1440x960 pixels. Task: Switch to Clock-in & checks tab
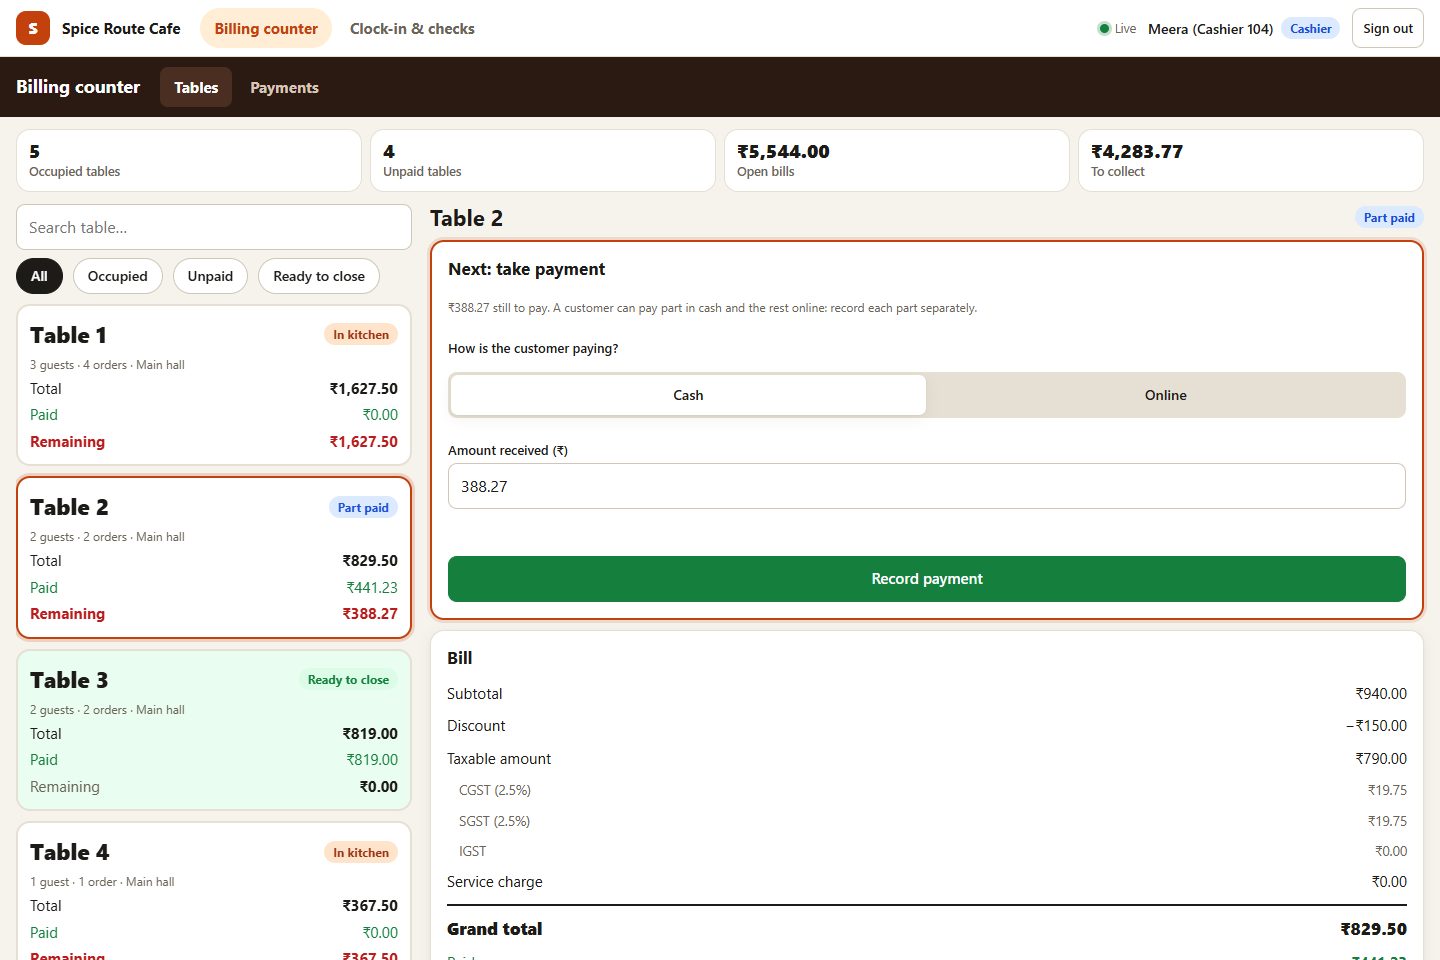[x=412, y=28]
